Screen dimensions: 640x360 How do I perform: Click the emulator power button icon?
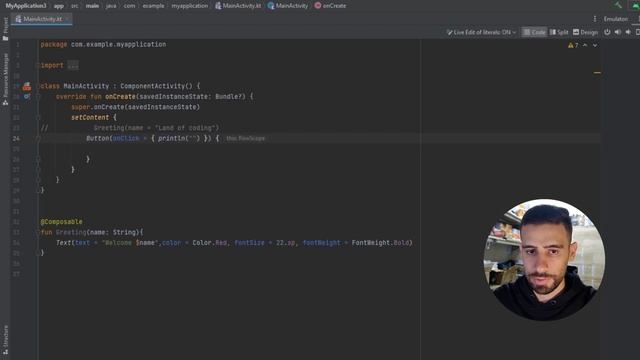607,32
